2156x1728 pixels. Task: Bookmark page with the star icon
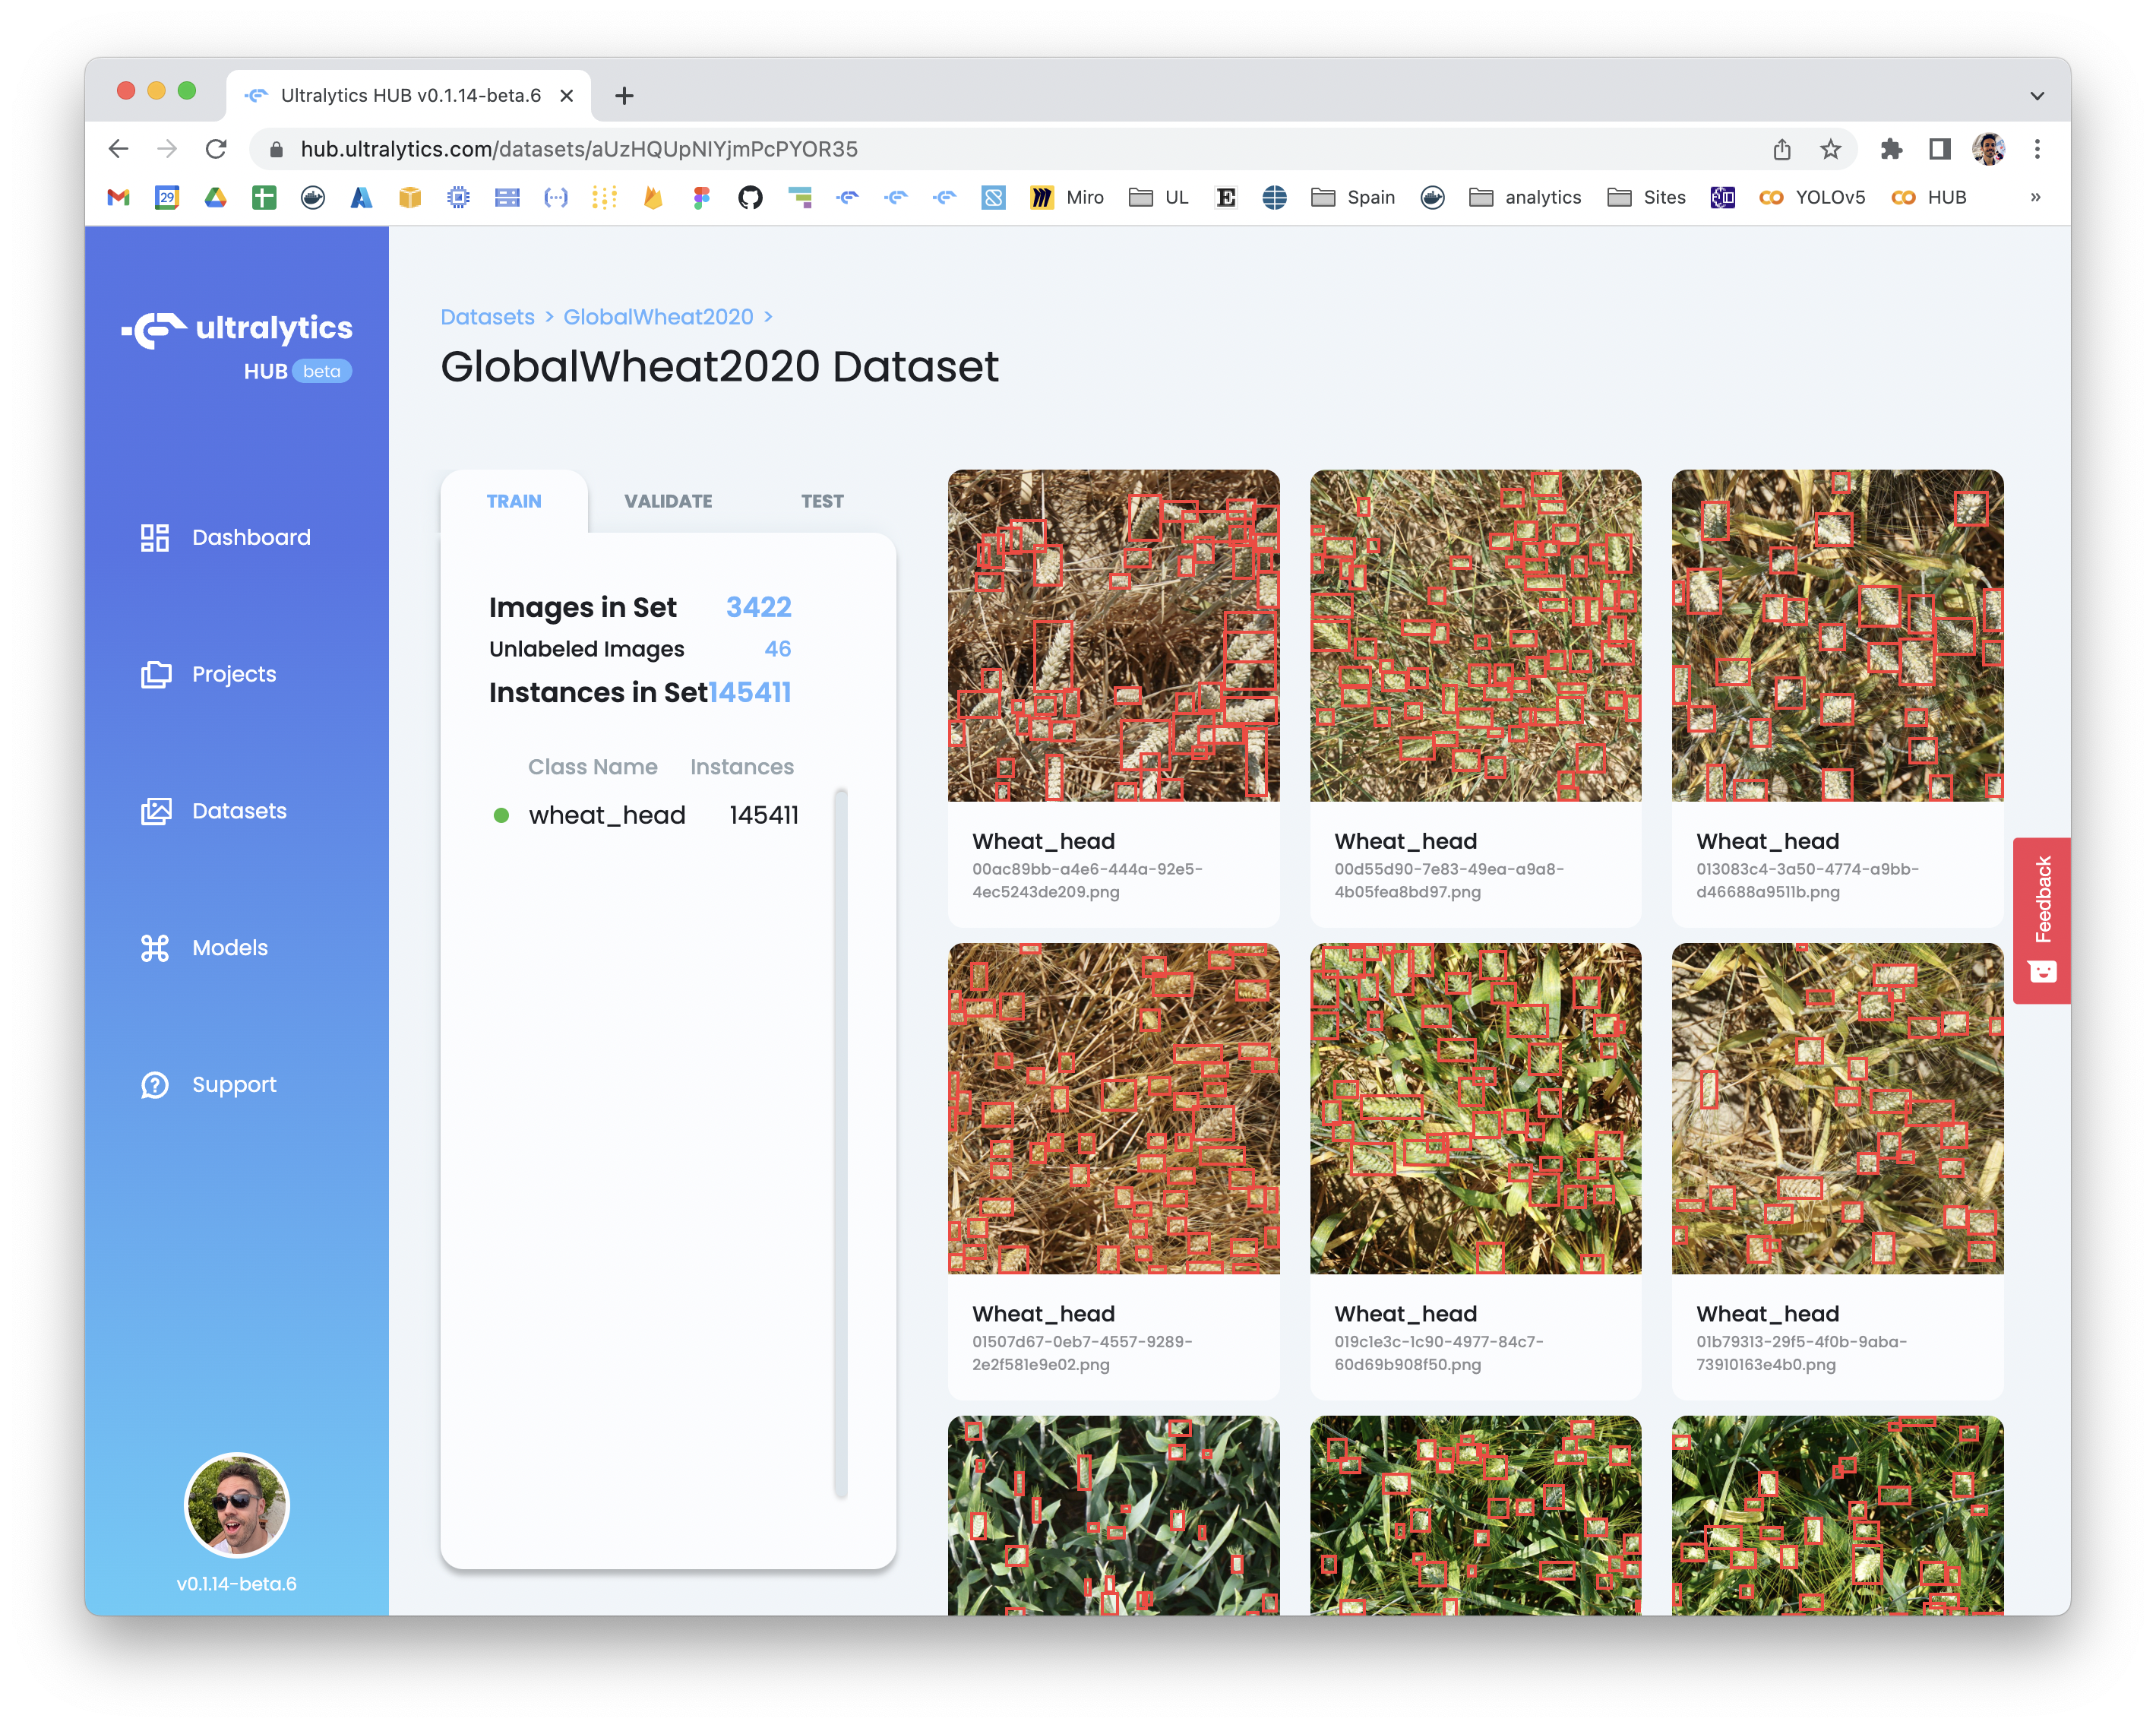1830,149
